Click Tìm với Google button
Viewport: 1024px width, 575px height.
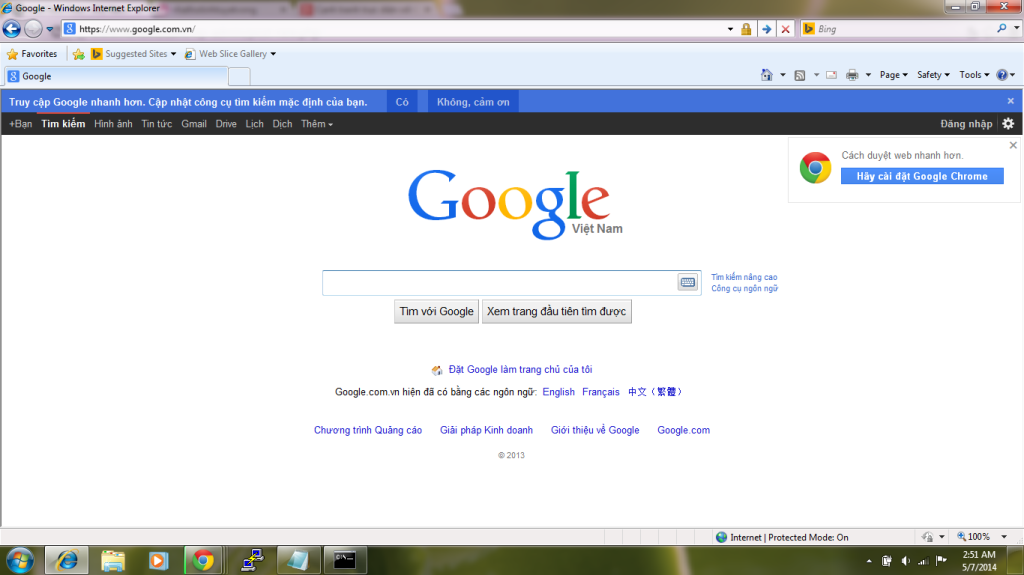pos(436,312)
